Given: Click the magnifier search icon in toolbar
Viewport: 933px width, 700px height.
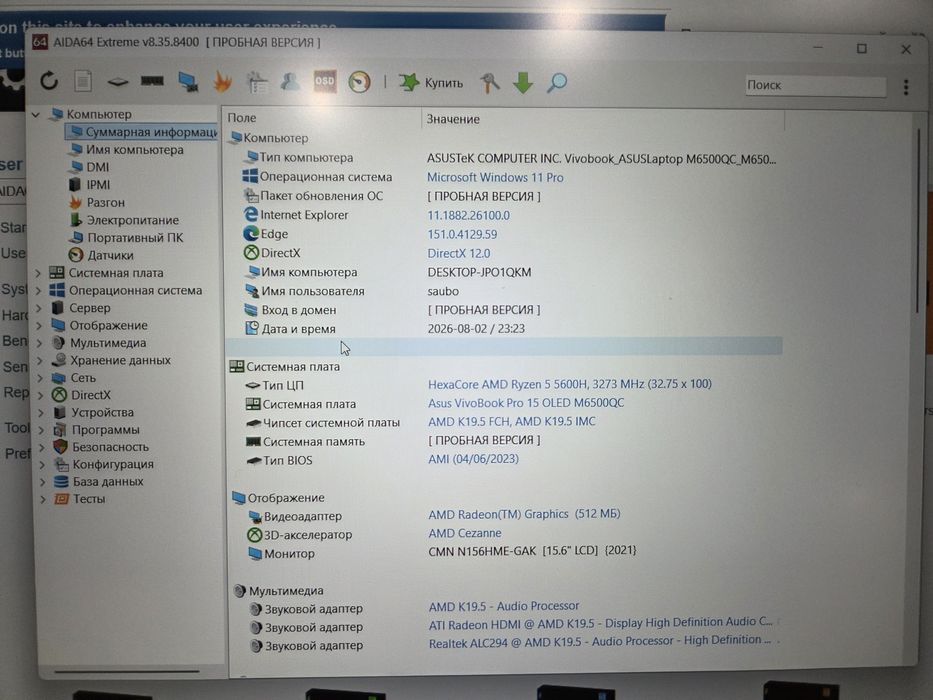Looking at the screenshot, I should pos(557,83).
